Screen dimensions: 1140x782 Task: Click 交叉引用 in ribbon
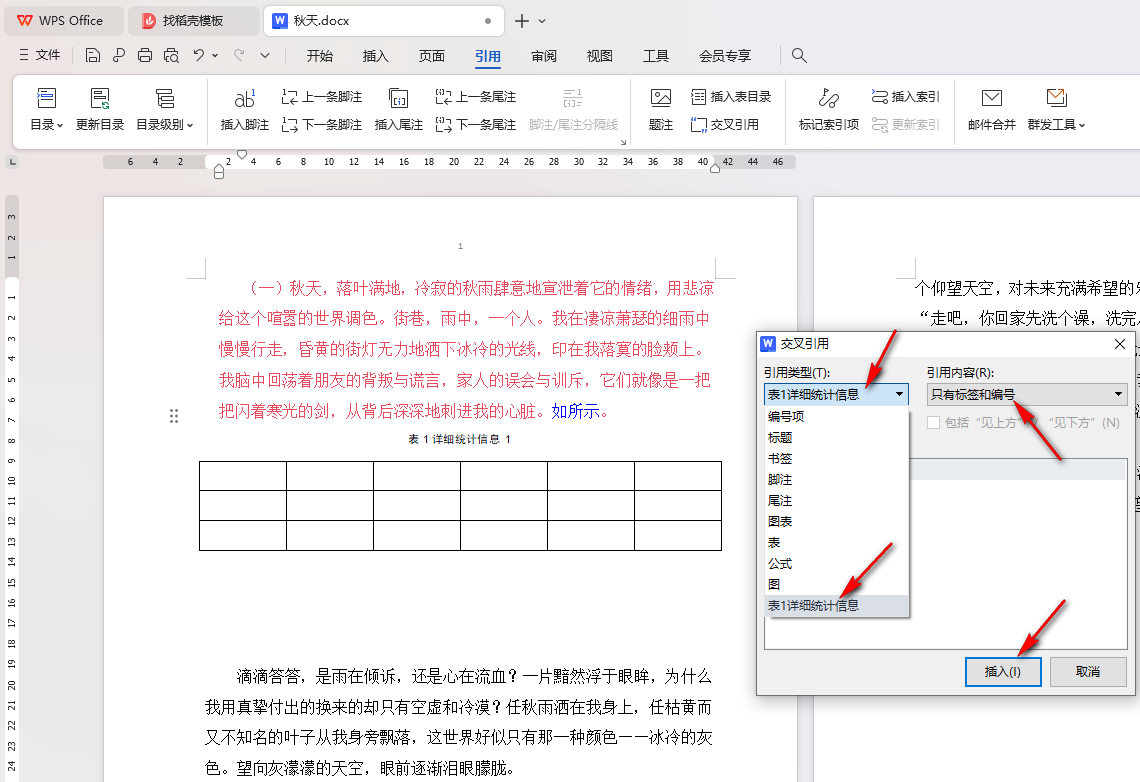pos(725,124)
